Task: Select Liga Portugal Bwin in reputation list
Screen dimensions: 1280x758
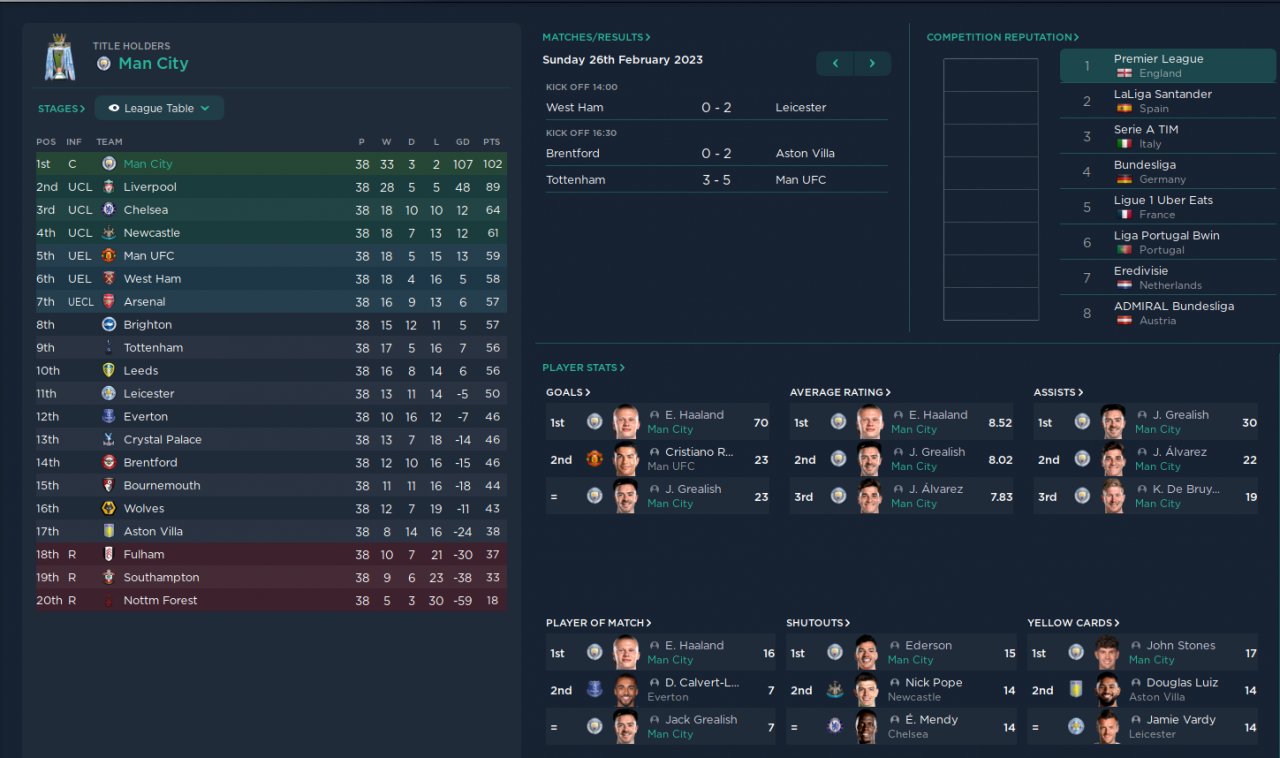Action: click(x=1168, y=242)
